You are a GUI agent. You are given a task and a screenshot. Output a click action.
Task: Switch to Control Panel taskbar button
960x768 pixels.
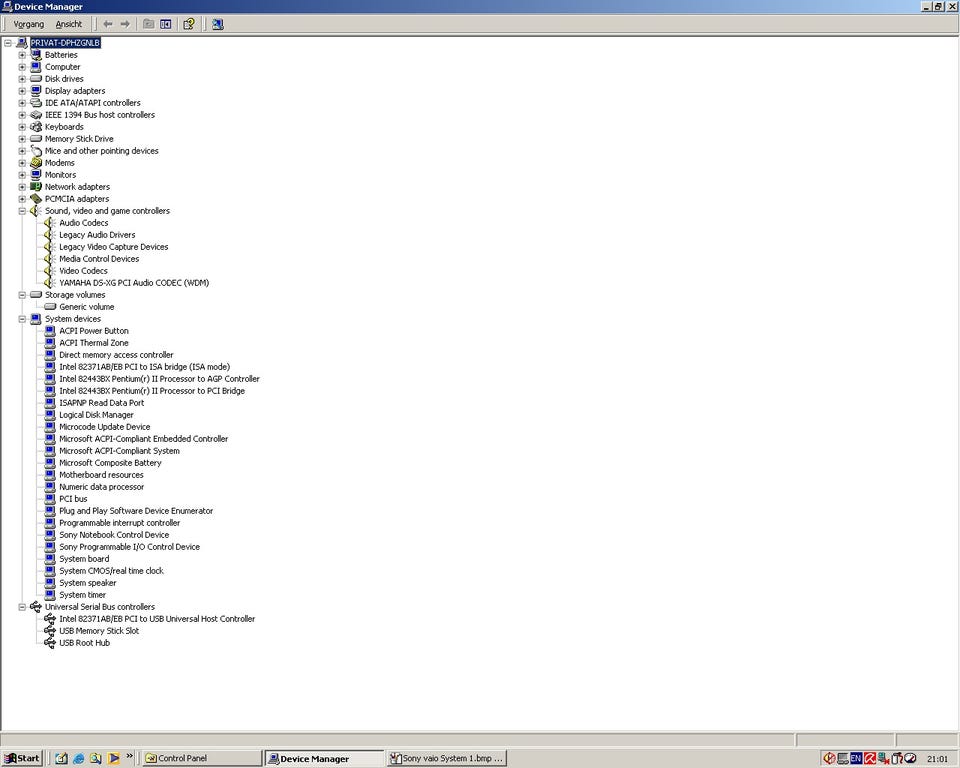(x=201, y=758)
